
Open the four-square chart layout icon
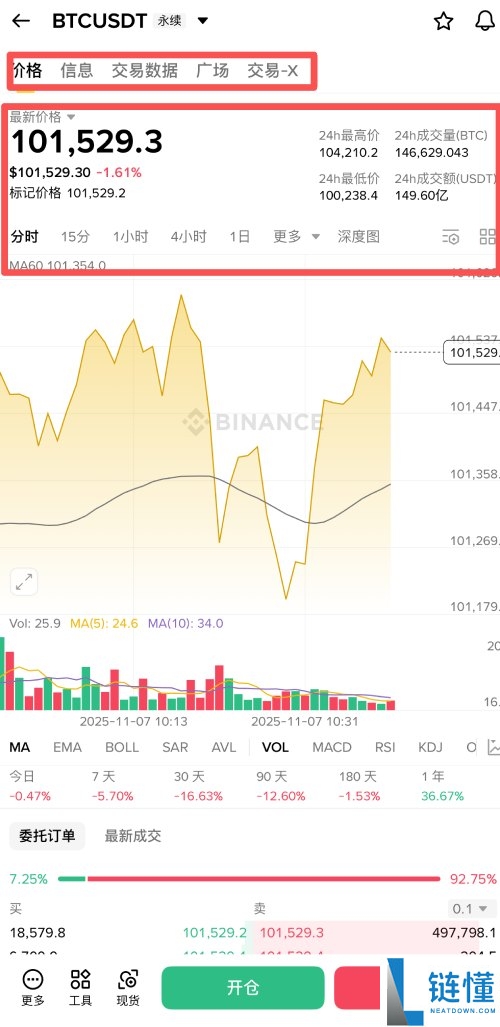488,237
